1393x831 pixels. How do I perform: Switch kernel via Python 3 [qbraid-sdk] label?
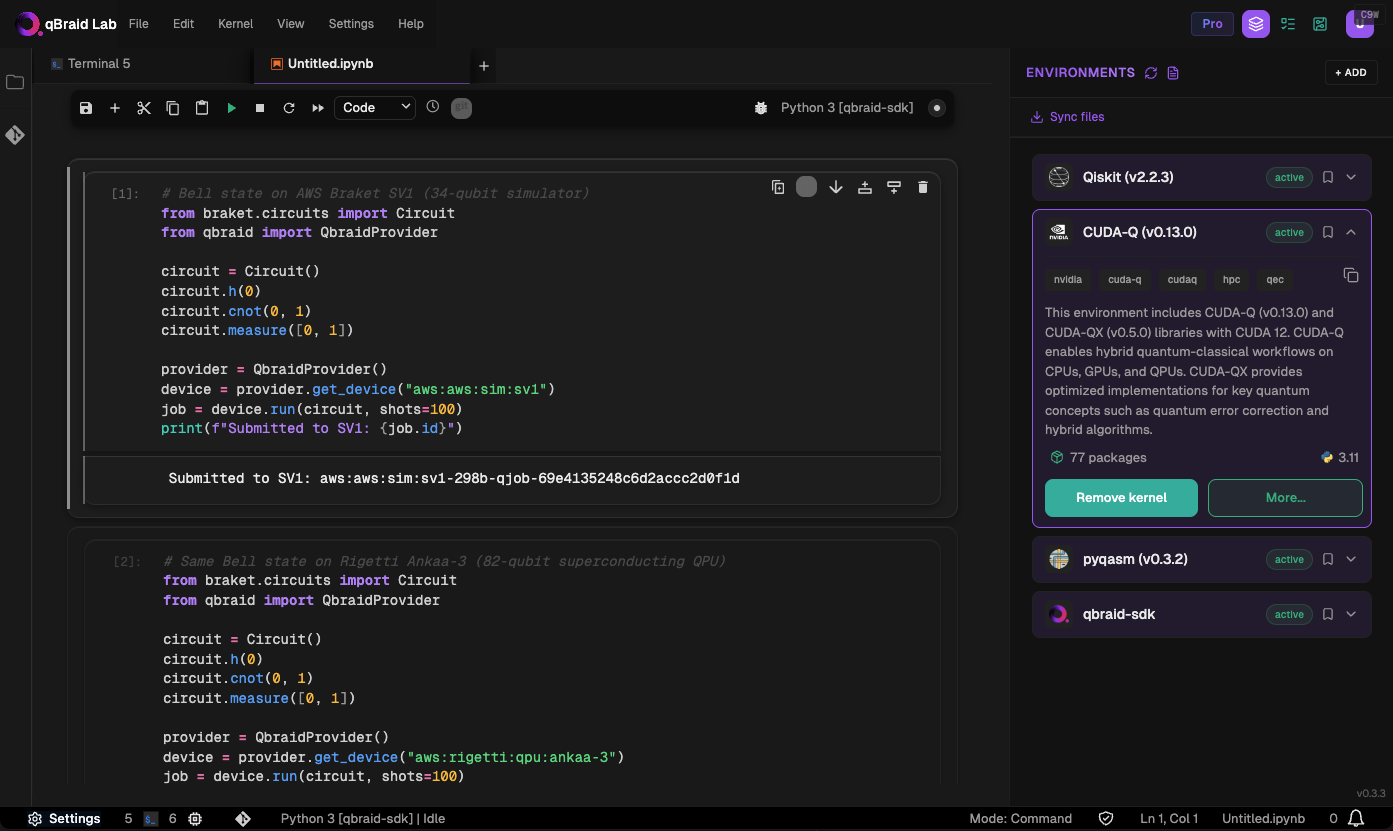(847, 108)
